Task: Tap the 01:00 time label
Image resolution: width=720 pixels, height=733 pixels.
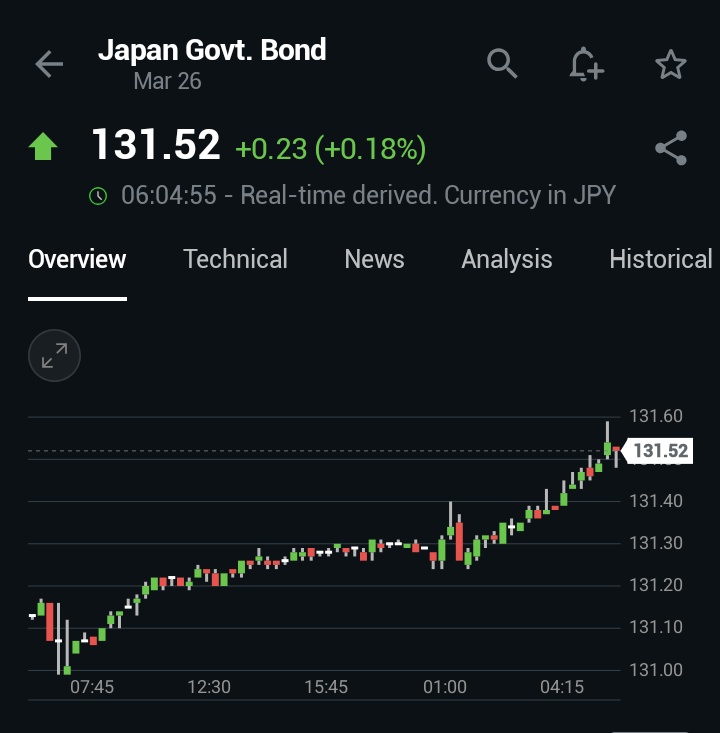Action: pos(445,687)
